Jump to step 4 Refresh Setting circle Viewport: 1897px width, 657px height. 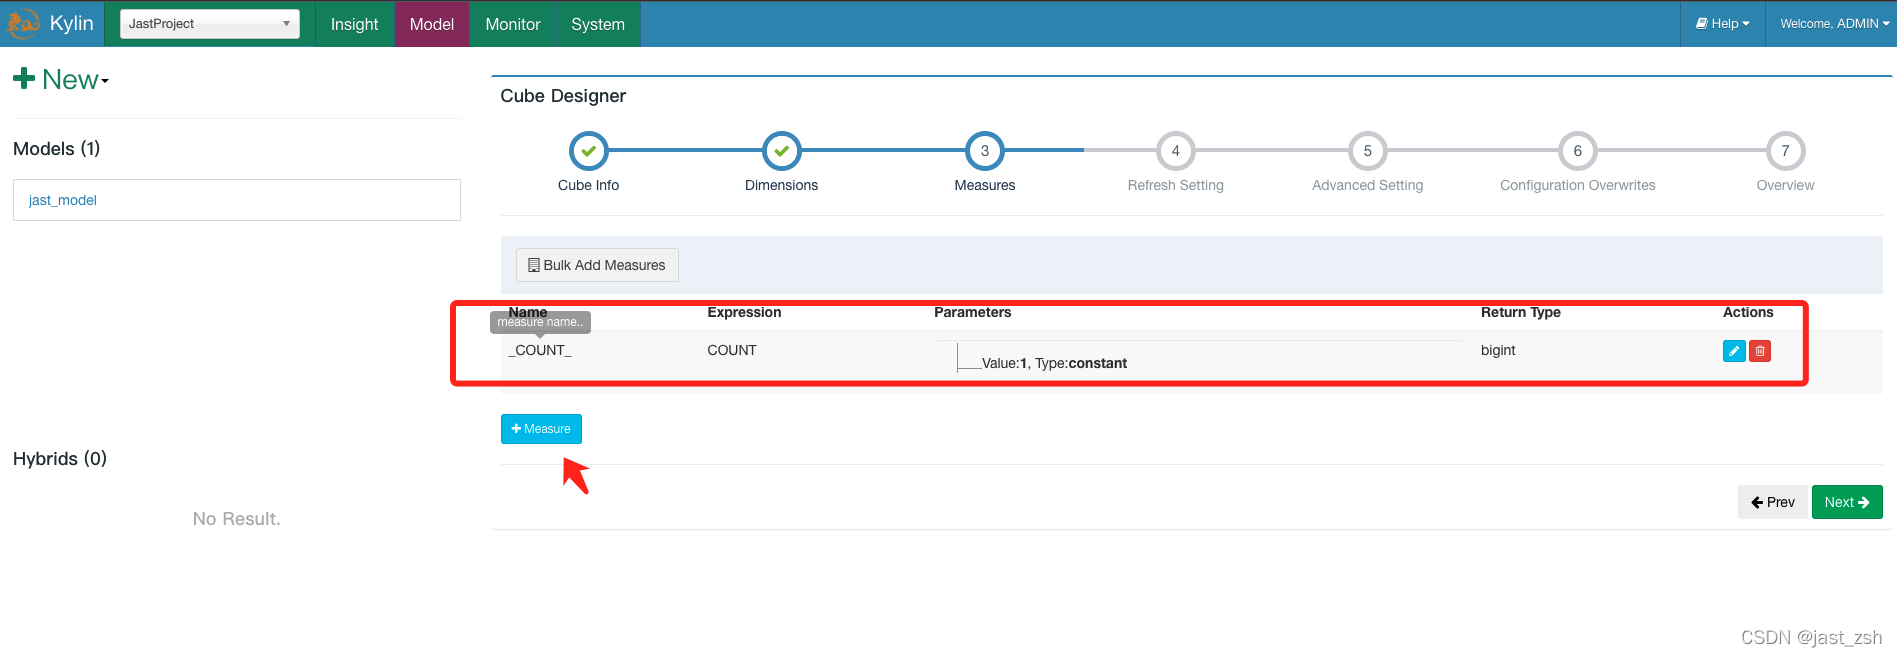tap(1176, 151)
